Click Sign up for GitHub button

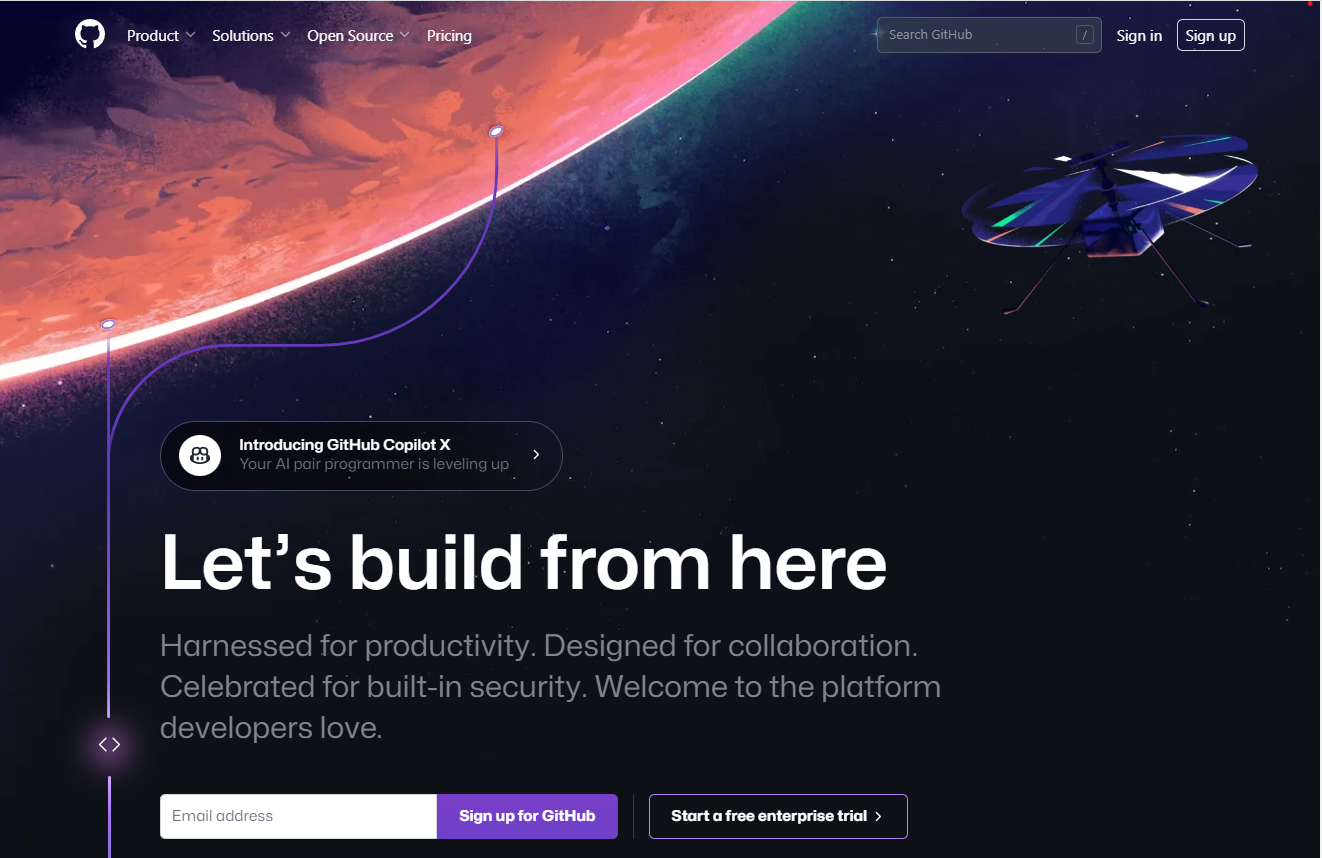[x=527, y=816]
